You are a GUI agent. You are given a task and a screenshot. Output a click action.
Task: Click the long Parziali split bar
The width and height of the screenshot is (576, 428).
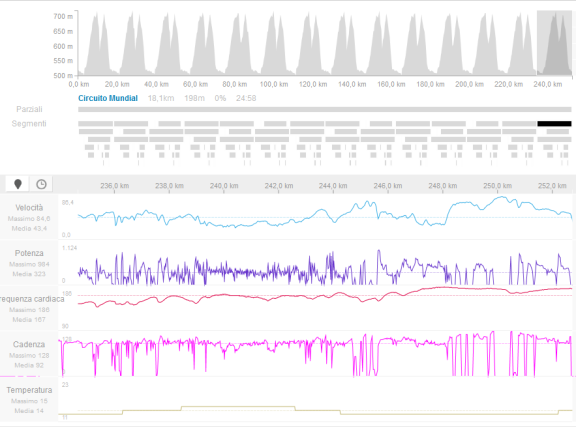click(325, 109)
